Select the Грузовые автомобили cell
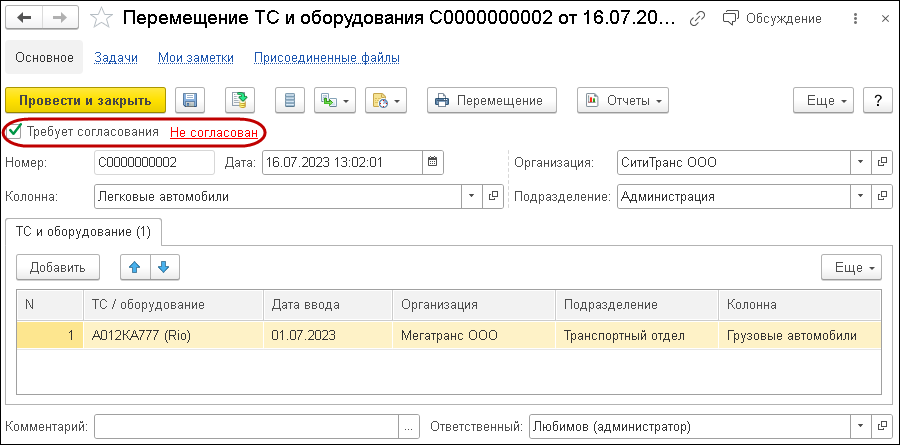900x445 pixels. tap(800, 335)
